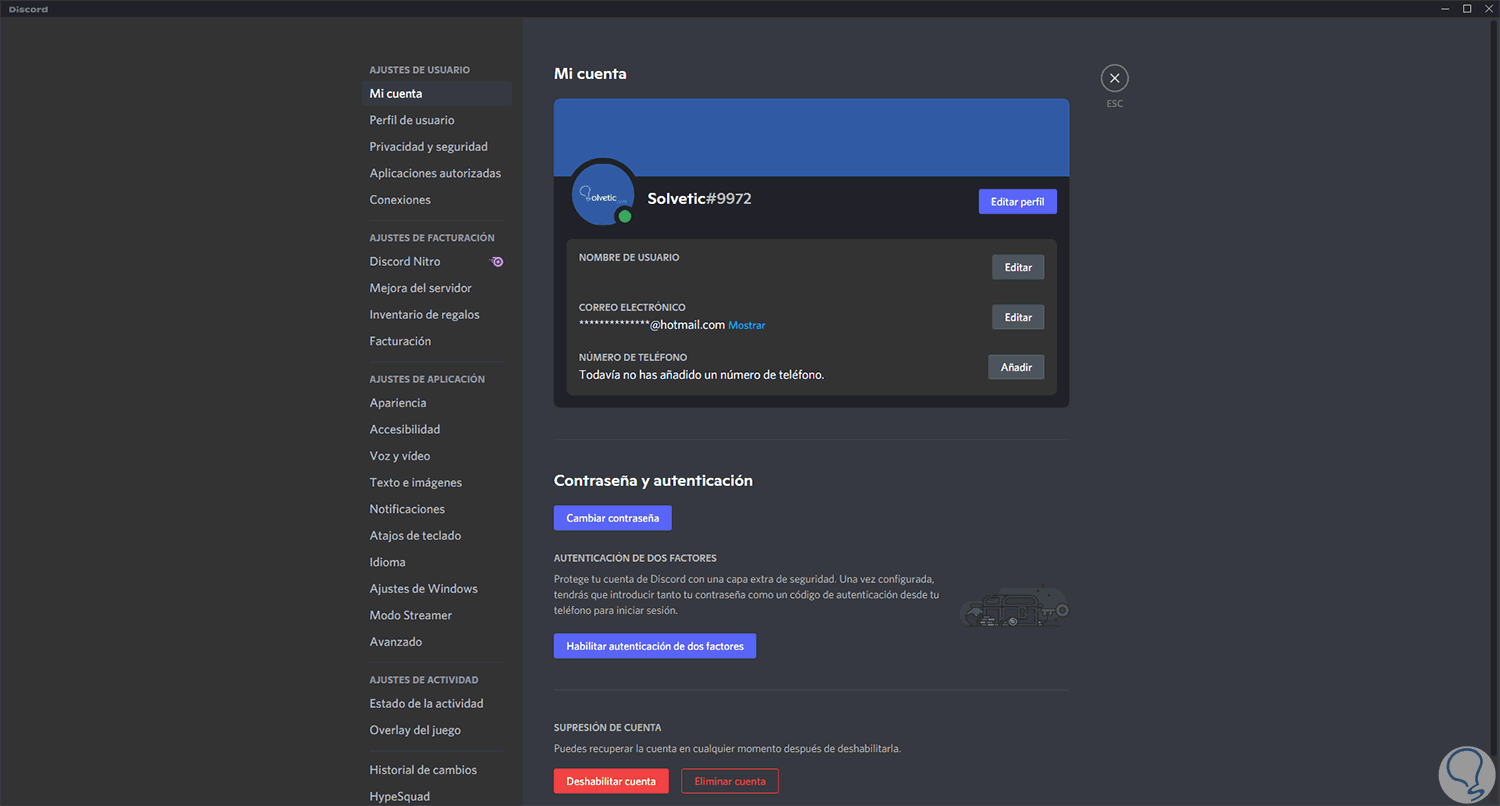This screenshot has width=1500, height=806.
Task: Click the Eliminar cuenta button
Action: pos(730,781)
